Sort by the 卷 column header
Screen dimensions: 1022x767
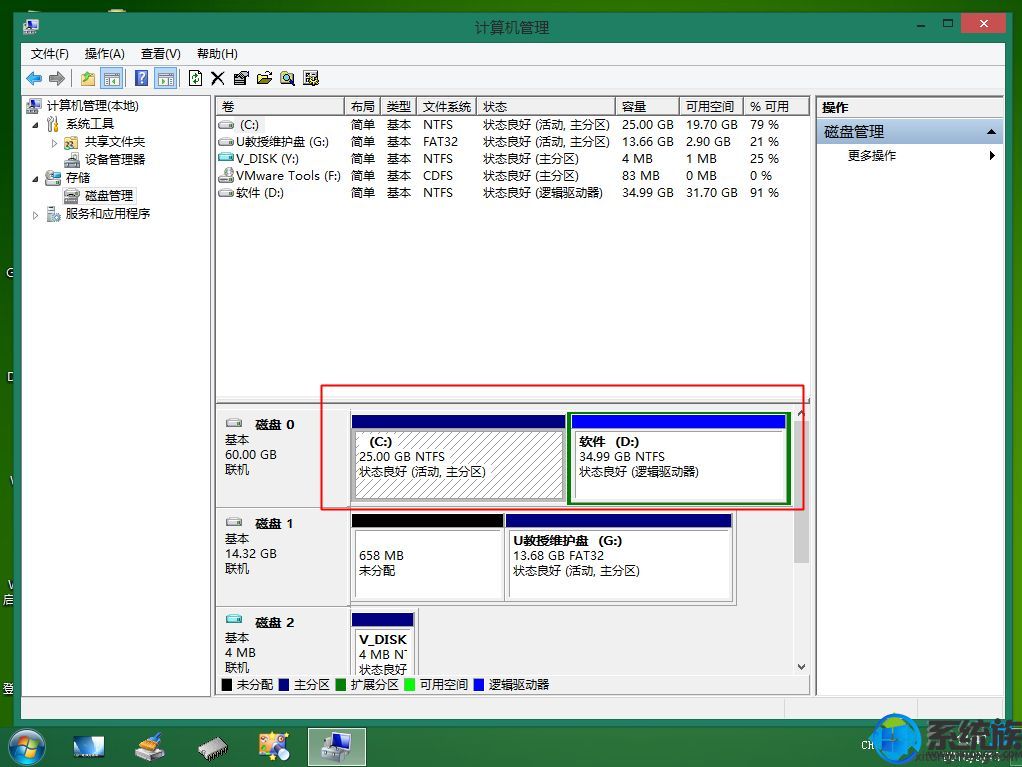280,106
